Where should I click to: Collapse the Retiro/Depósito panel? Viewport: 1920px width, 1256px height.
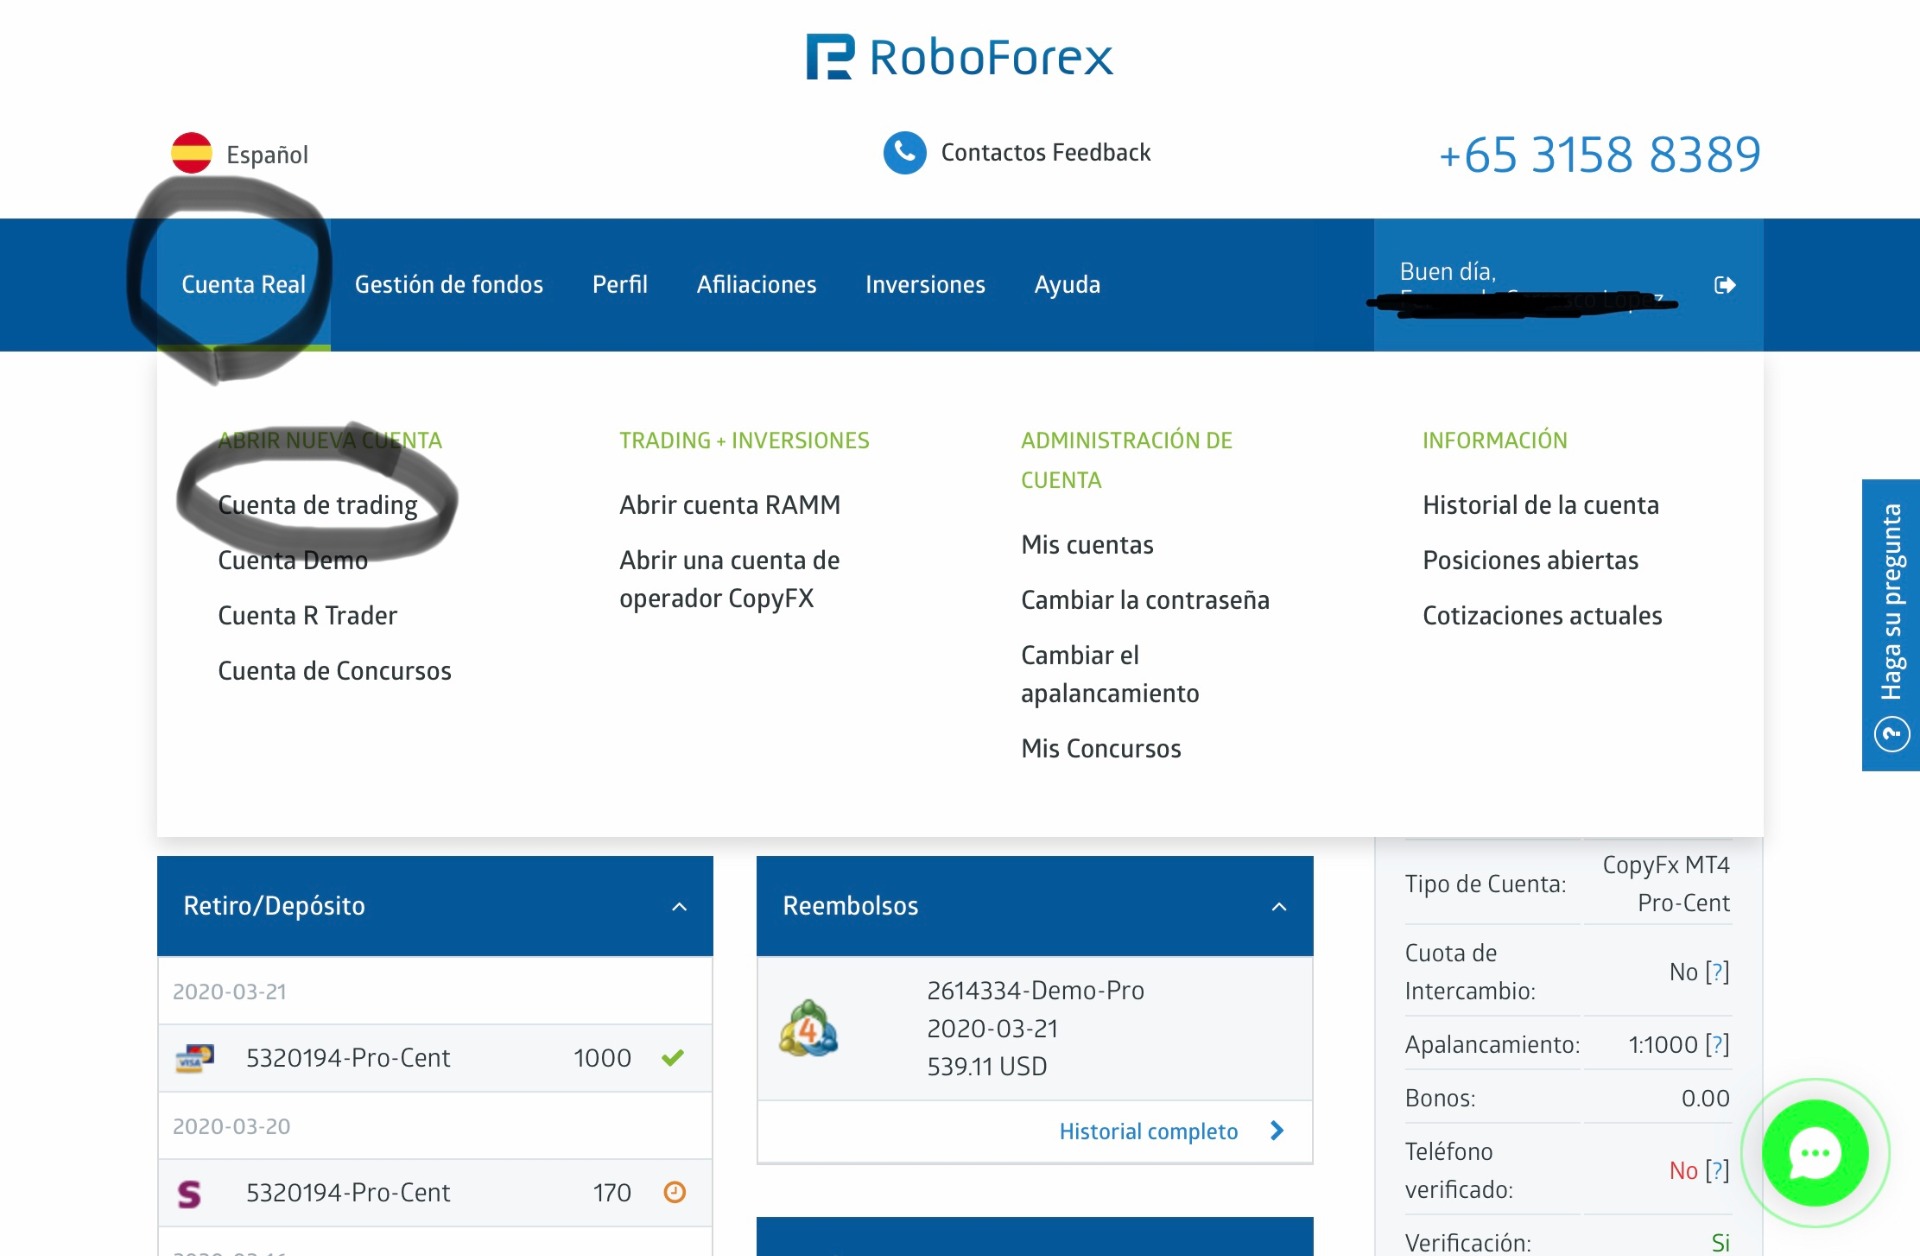(x=679, y=907)
